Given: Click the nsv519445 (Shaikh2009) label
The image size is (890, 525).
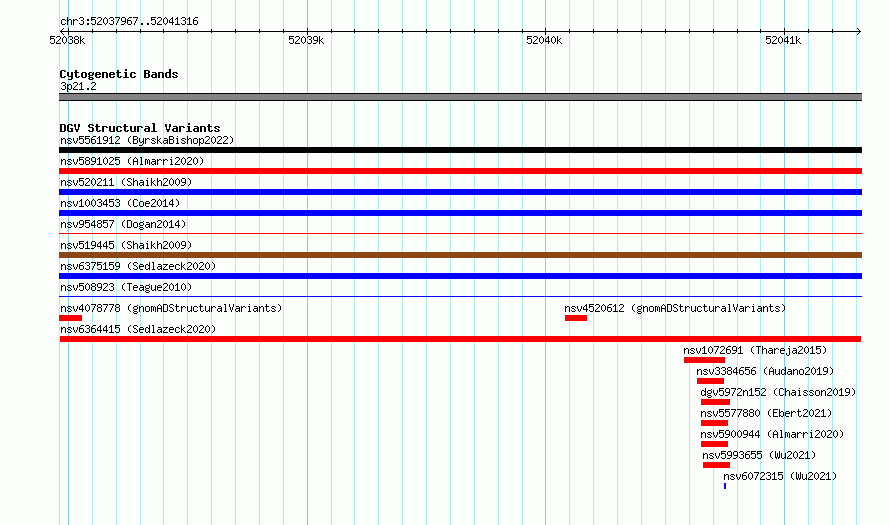Looking at the screenshot, I should pos(126,245).
